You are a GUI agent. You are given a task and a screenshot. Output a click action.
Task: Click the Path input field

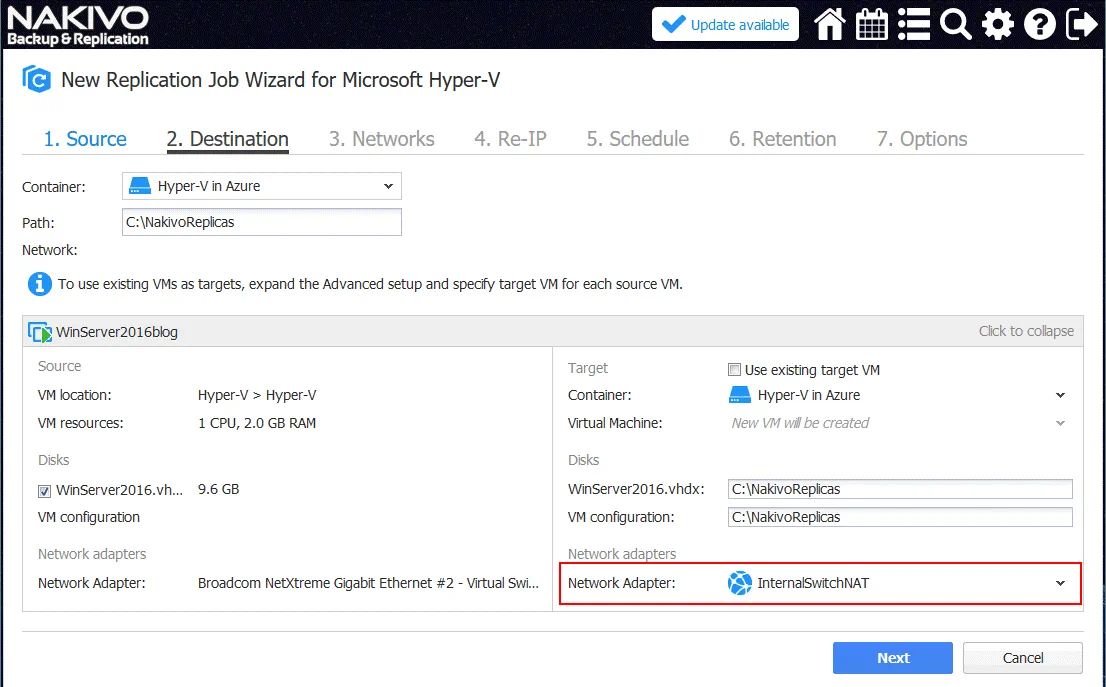point(262,222)
